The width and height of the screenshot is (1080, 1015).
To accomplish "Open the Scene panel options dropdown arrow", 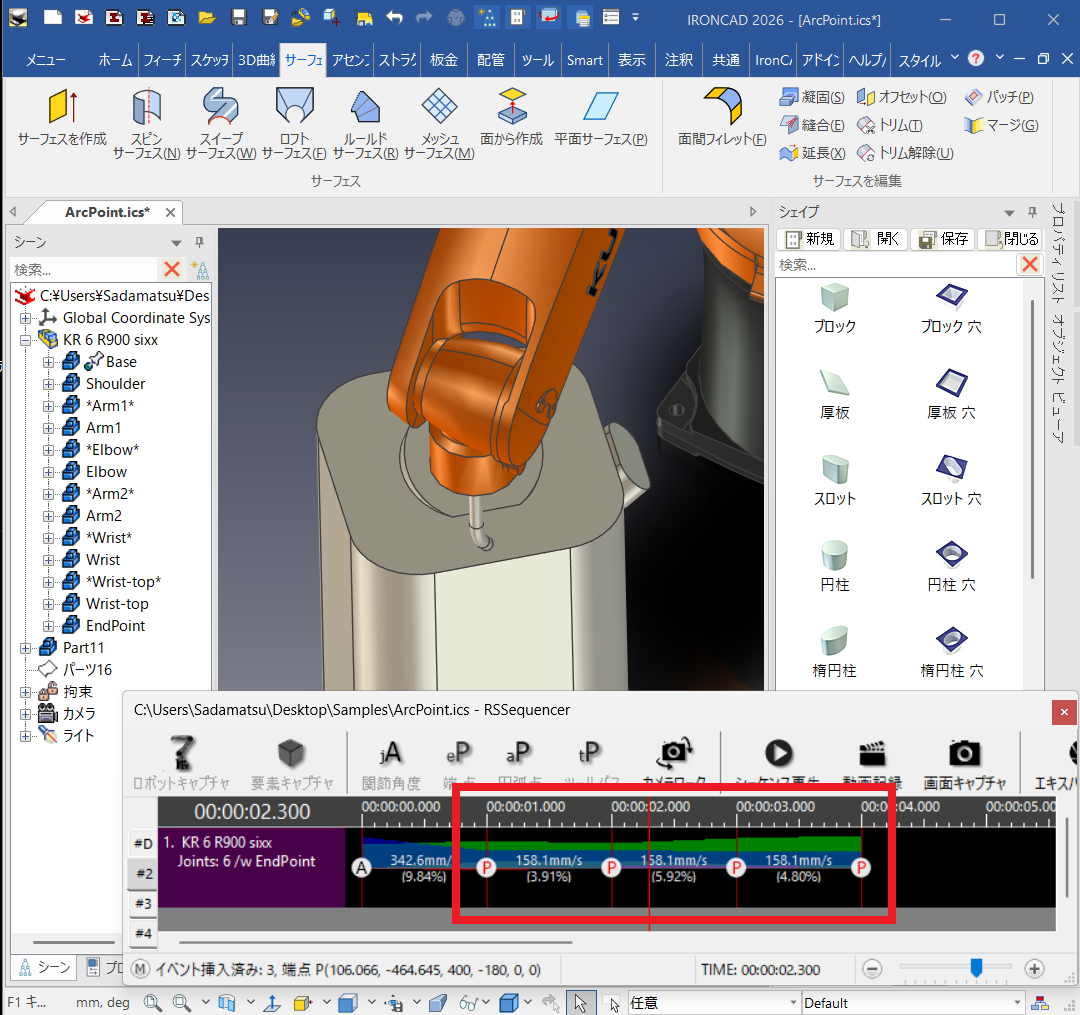I will click(x=176, y=242).
